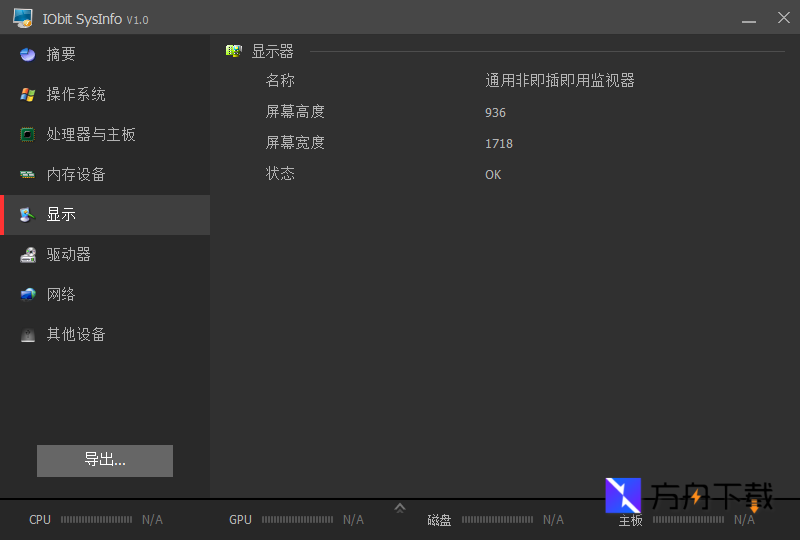This screenshot has width=800, height=540.
Task: Click the 名称 field label
Action: 280,81
